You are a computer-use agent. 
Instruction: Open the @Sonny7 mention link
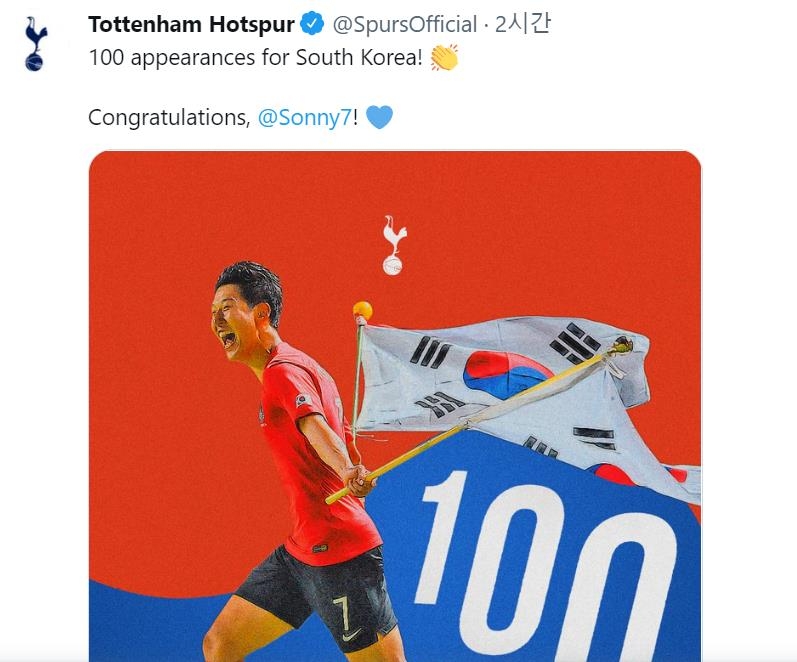pyautogui.click(x=304, y=118)
